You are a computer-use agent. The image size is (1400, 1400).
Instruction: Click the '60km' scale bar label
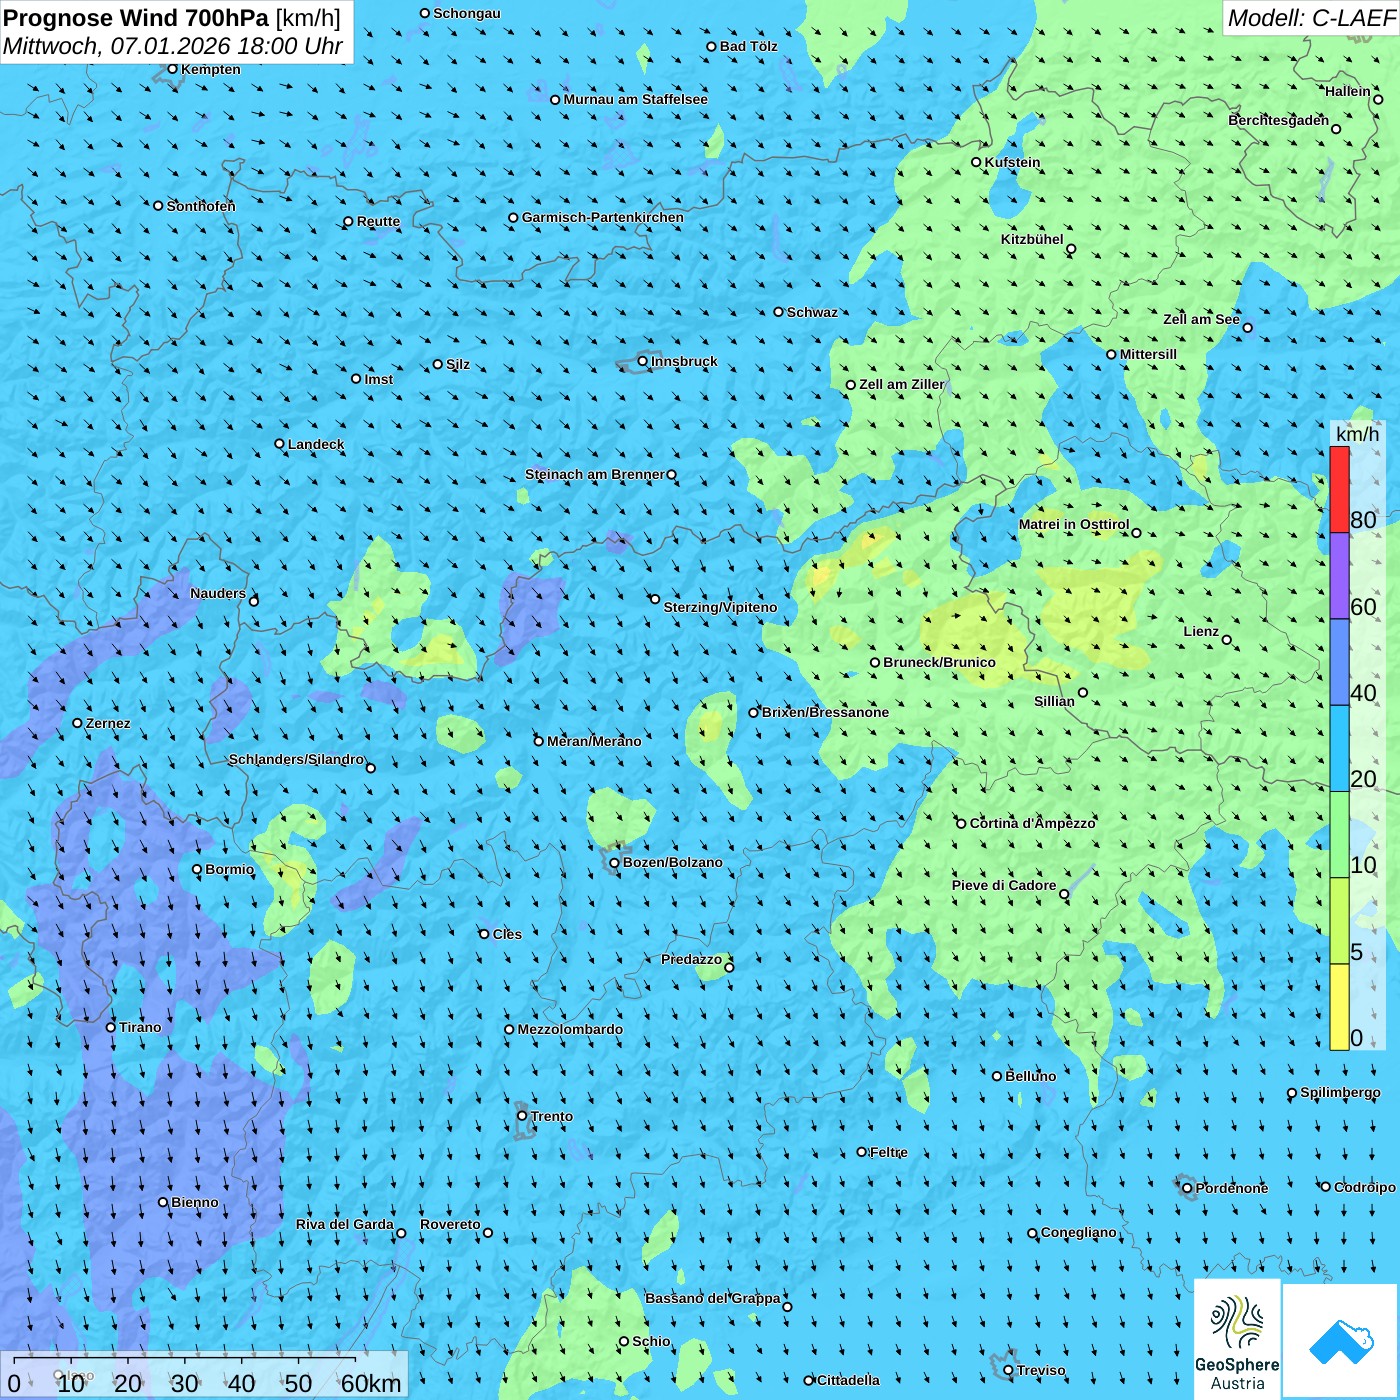coord(371,1383)
